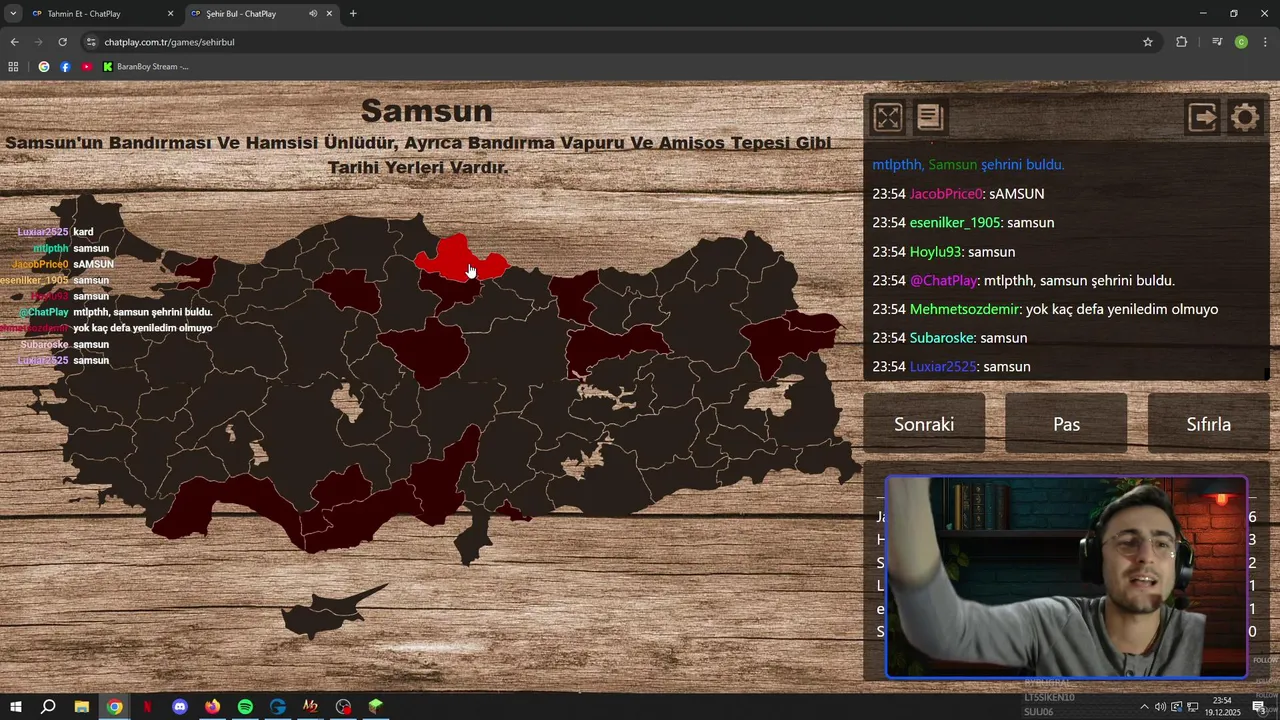
Task: Reload the current page
Action: [62, 42]
